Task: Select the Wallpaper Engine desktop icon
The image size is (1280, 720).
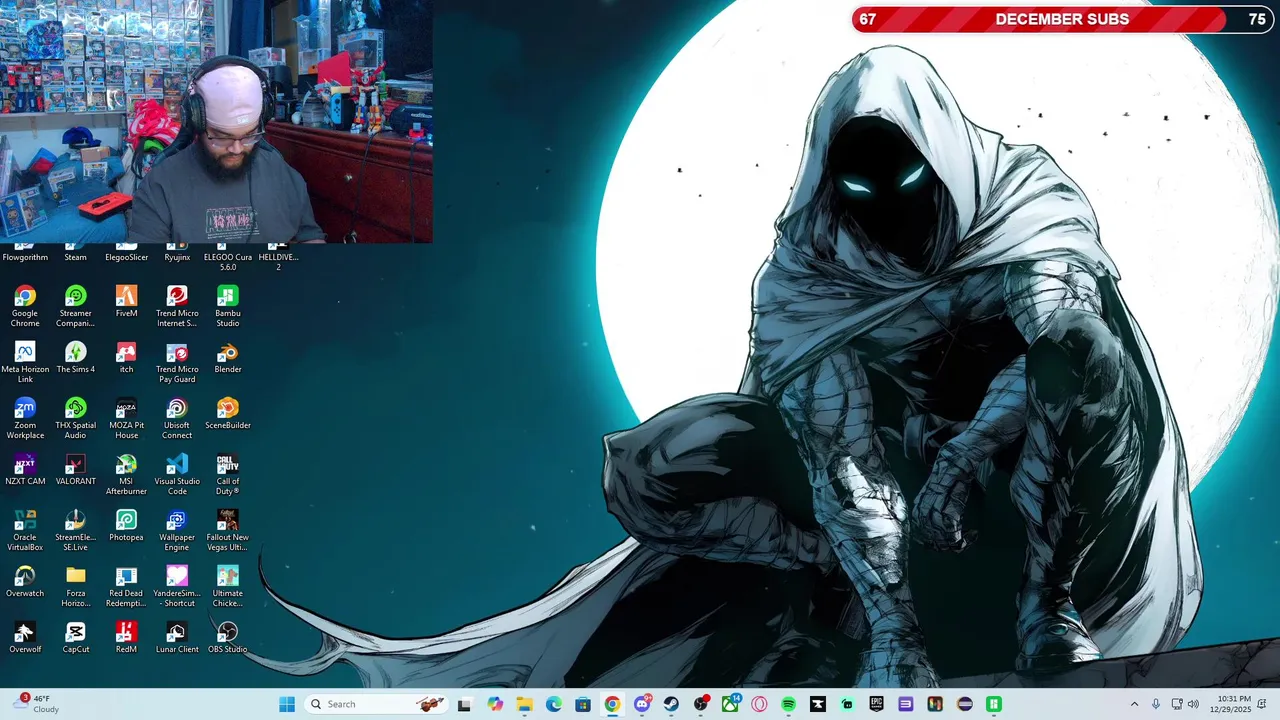Action: coord(177,530)
